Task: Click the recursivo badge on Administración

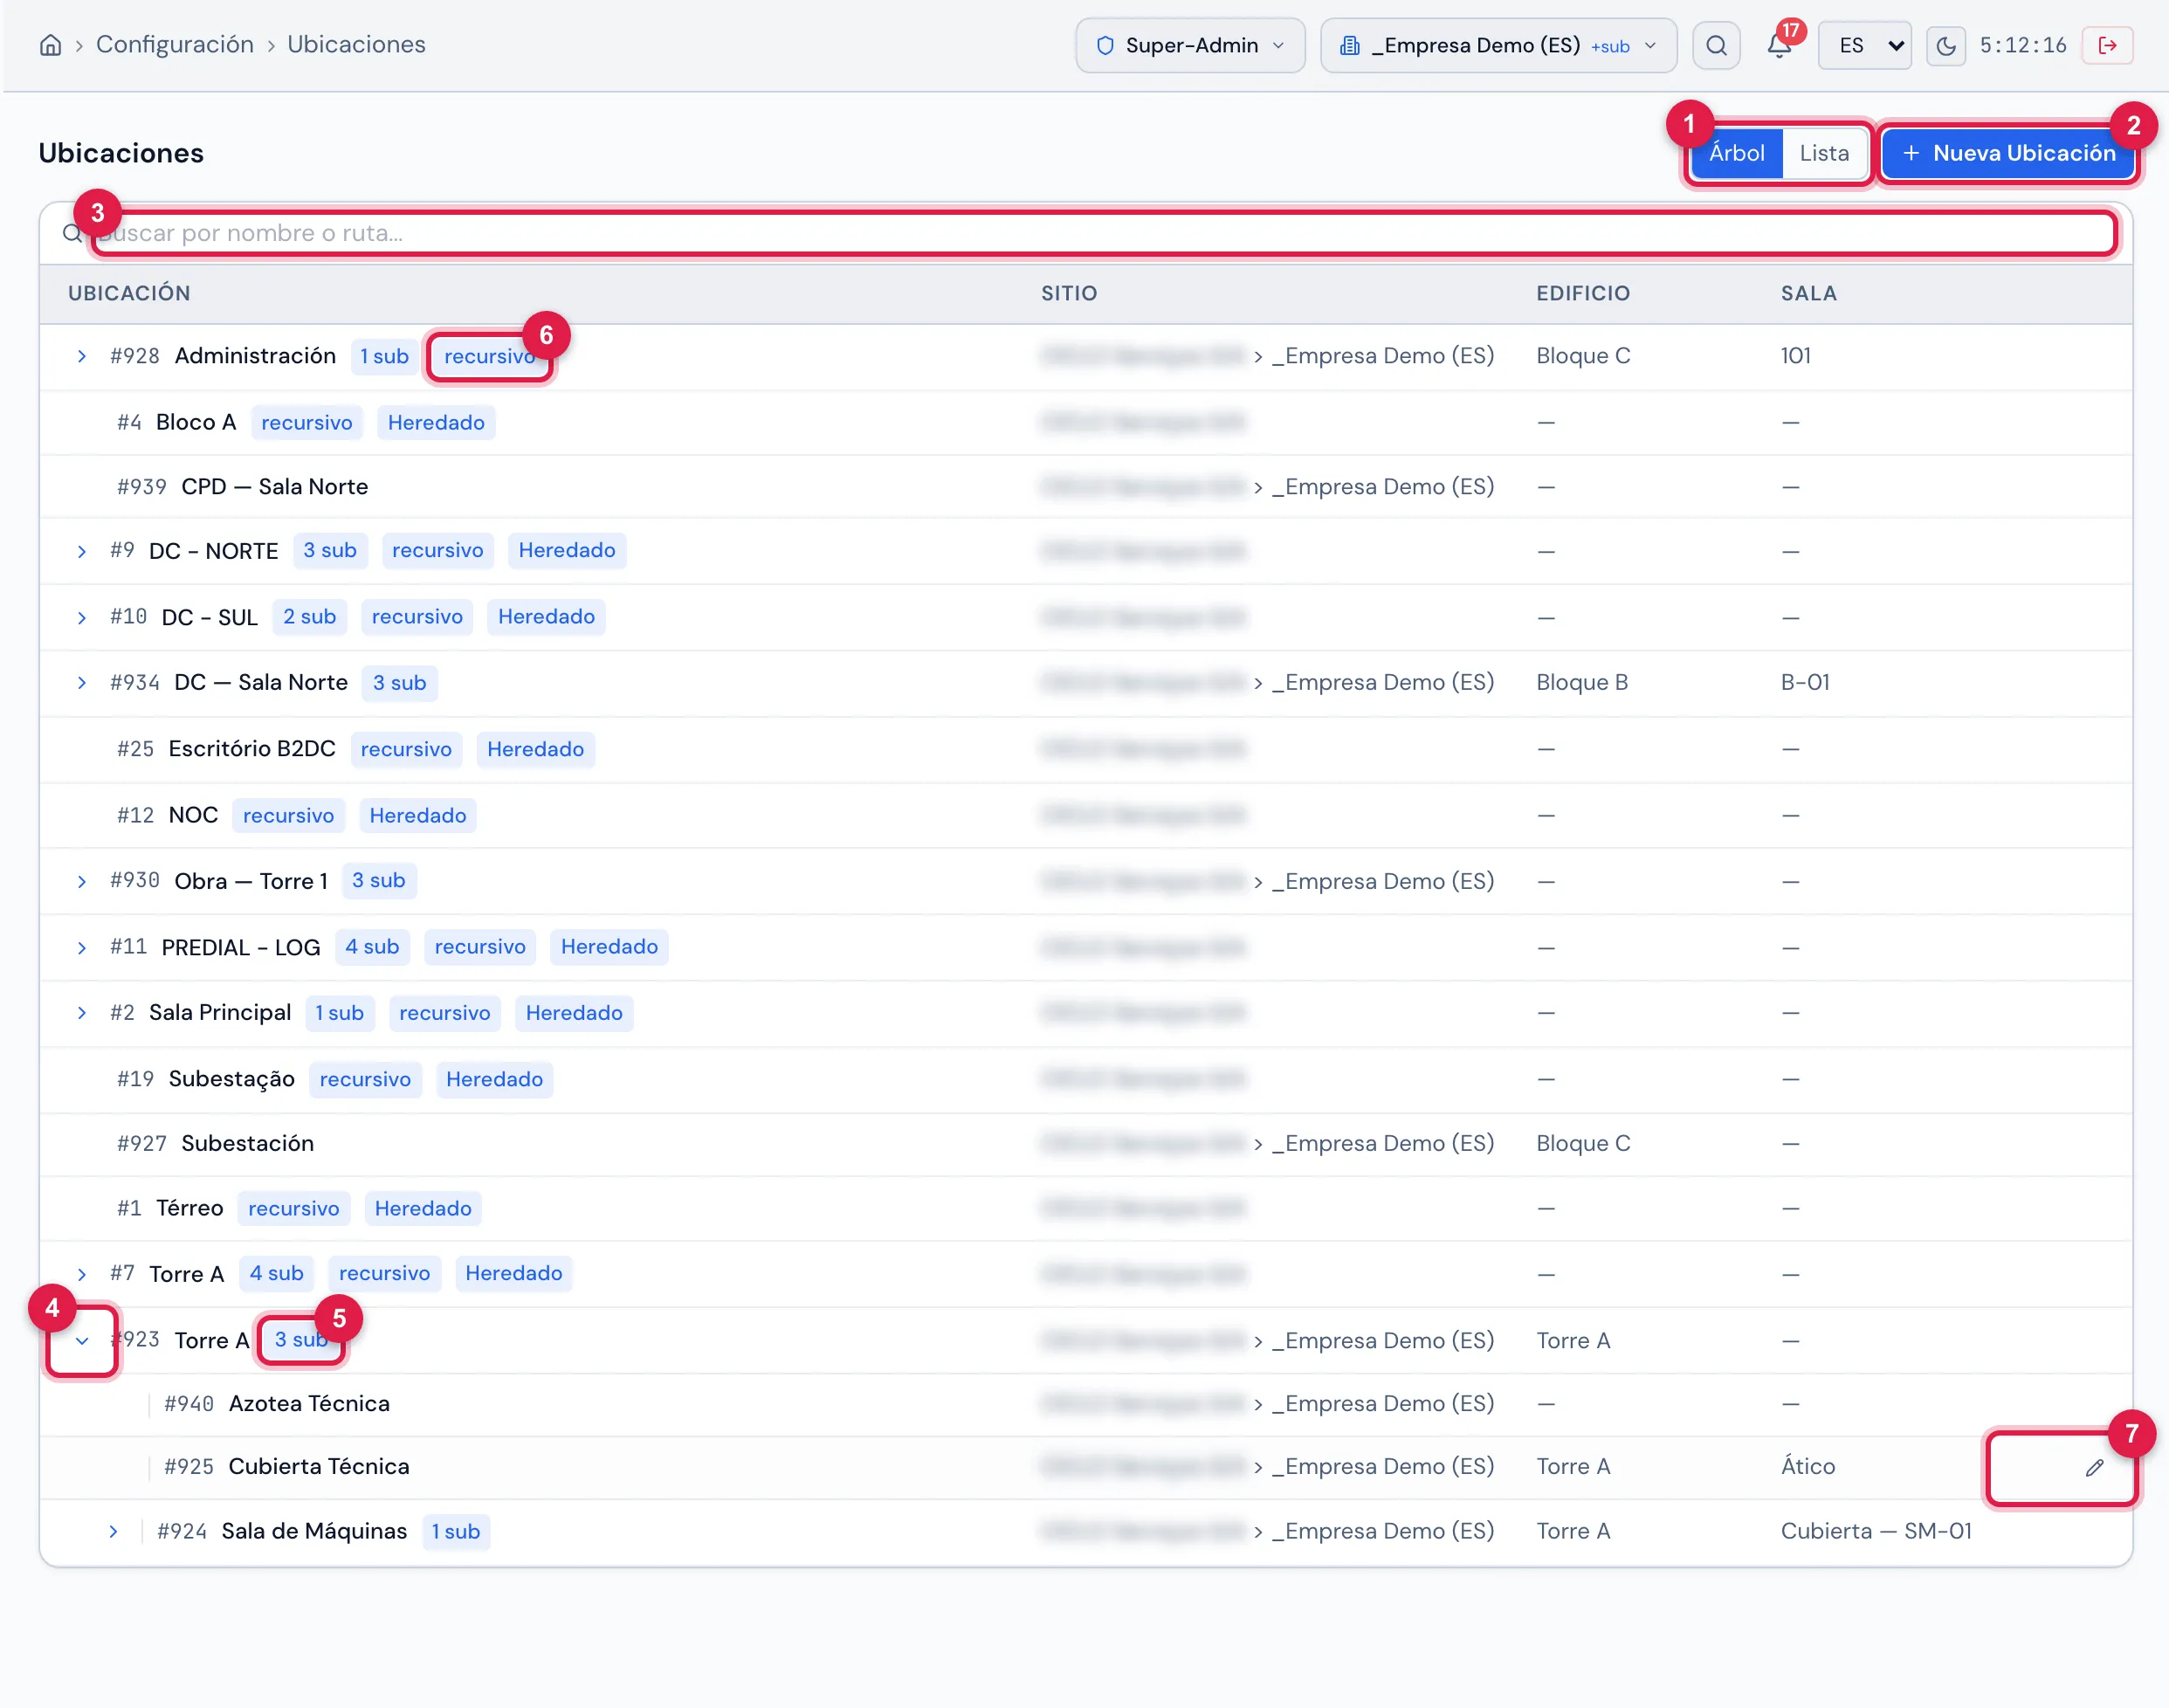Action: [489, 356]
